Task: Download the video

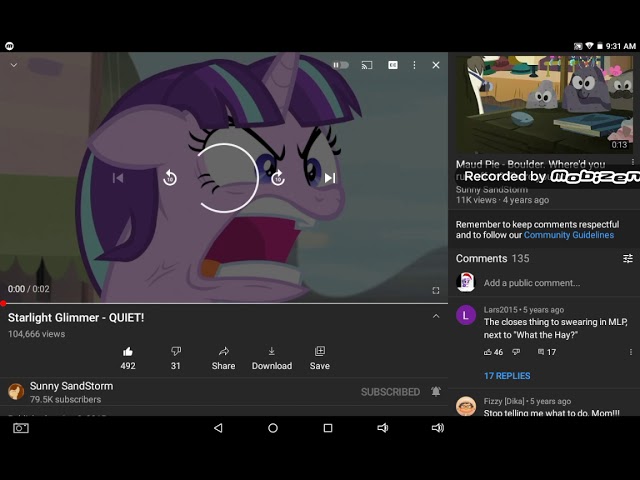Action: point(272,358)
